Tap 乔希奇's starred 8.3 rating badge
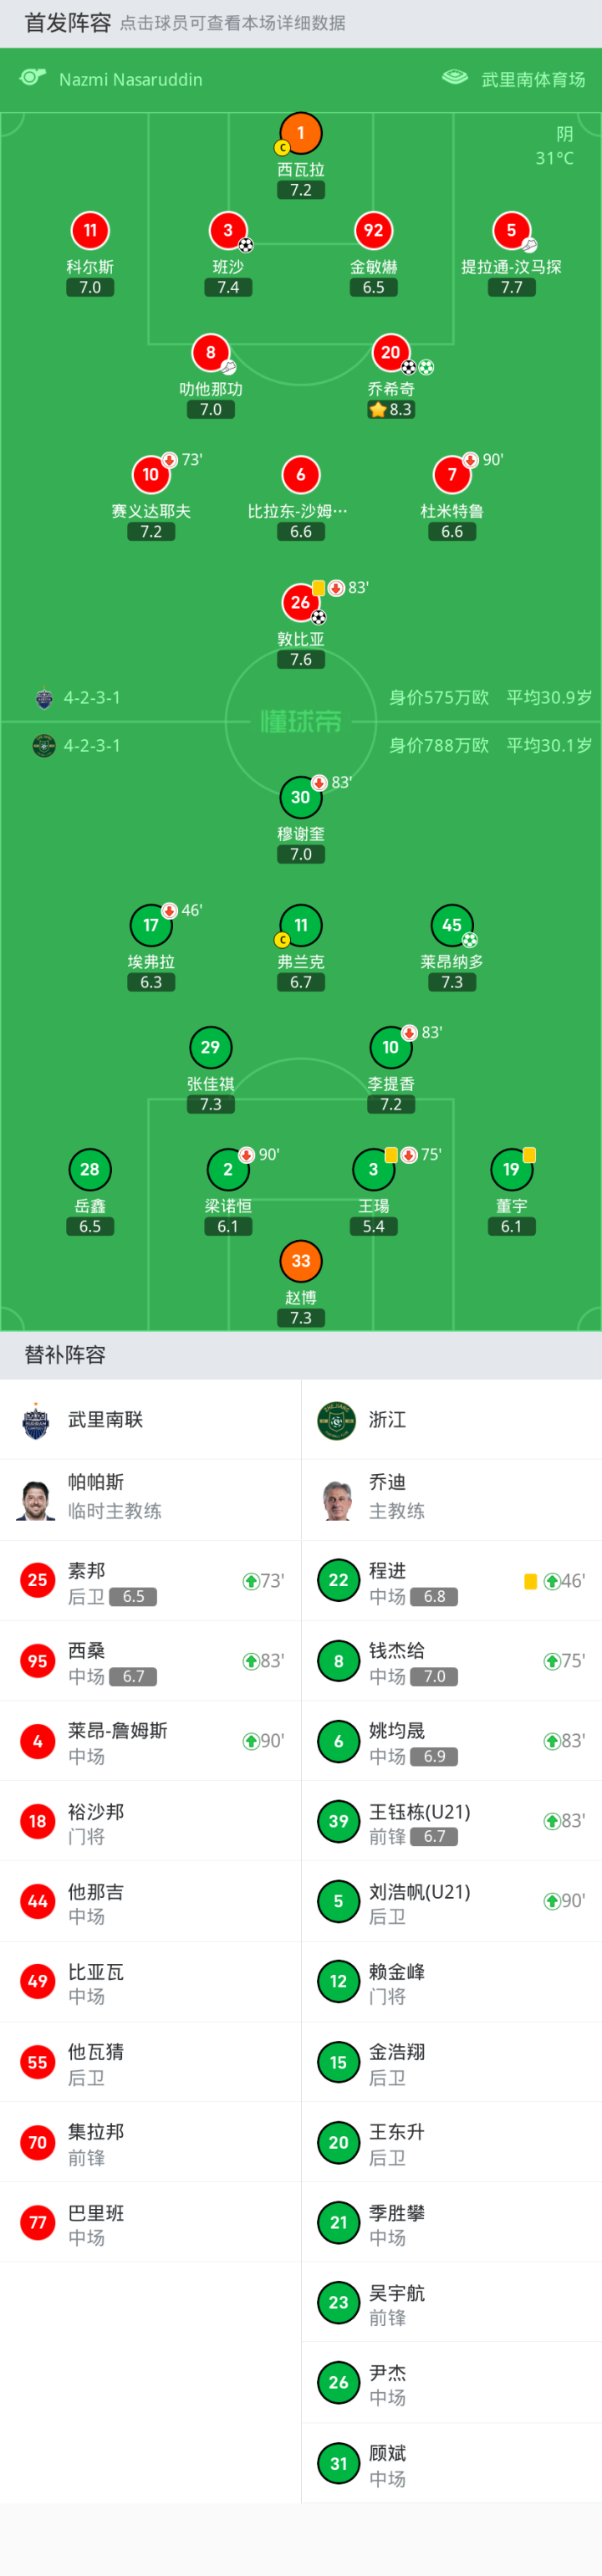The height and width of the screenshot is (2576, 602). coord(390,409)
